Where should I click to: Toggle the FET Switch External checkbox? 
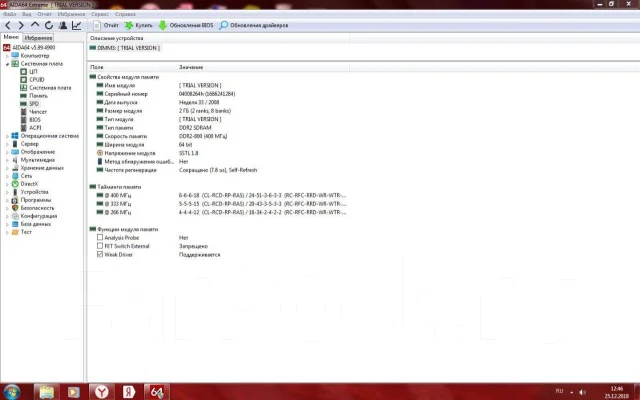(100, 246)
